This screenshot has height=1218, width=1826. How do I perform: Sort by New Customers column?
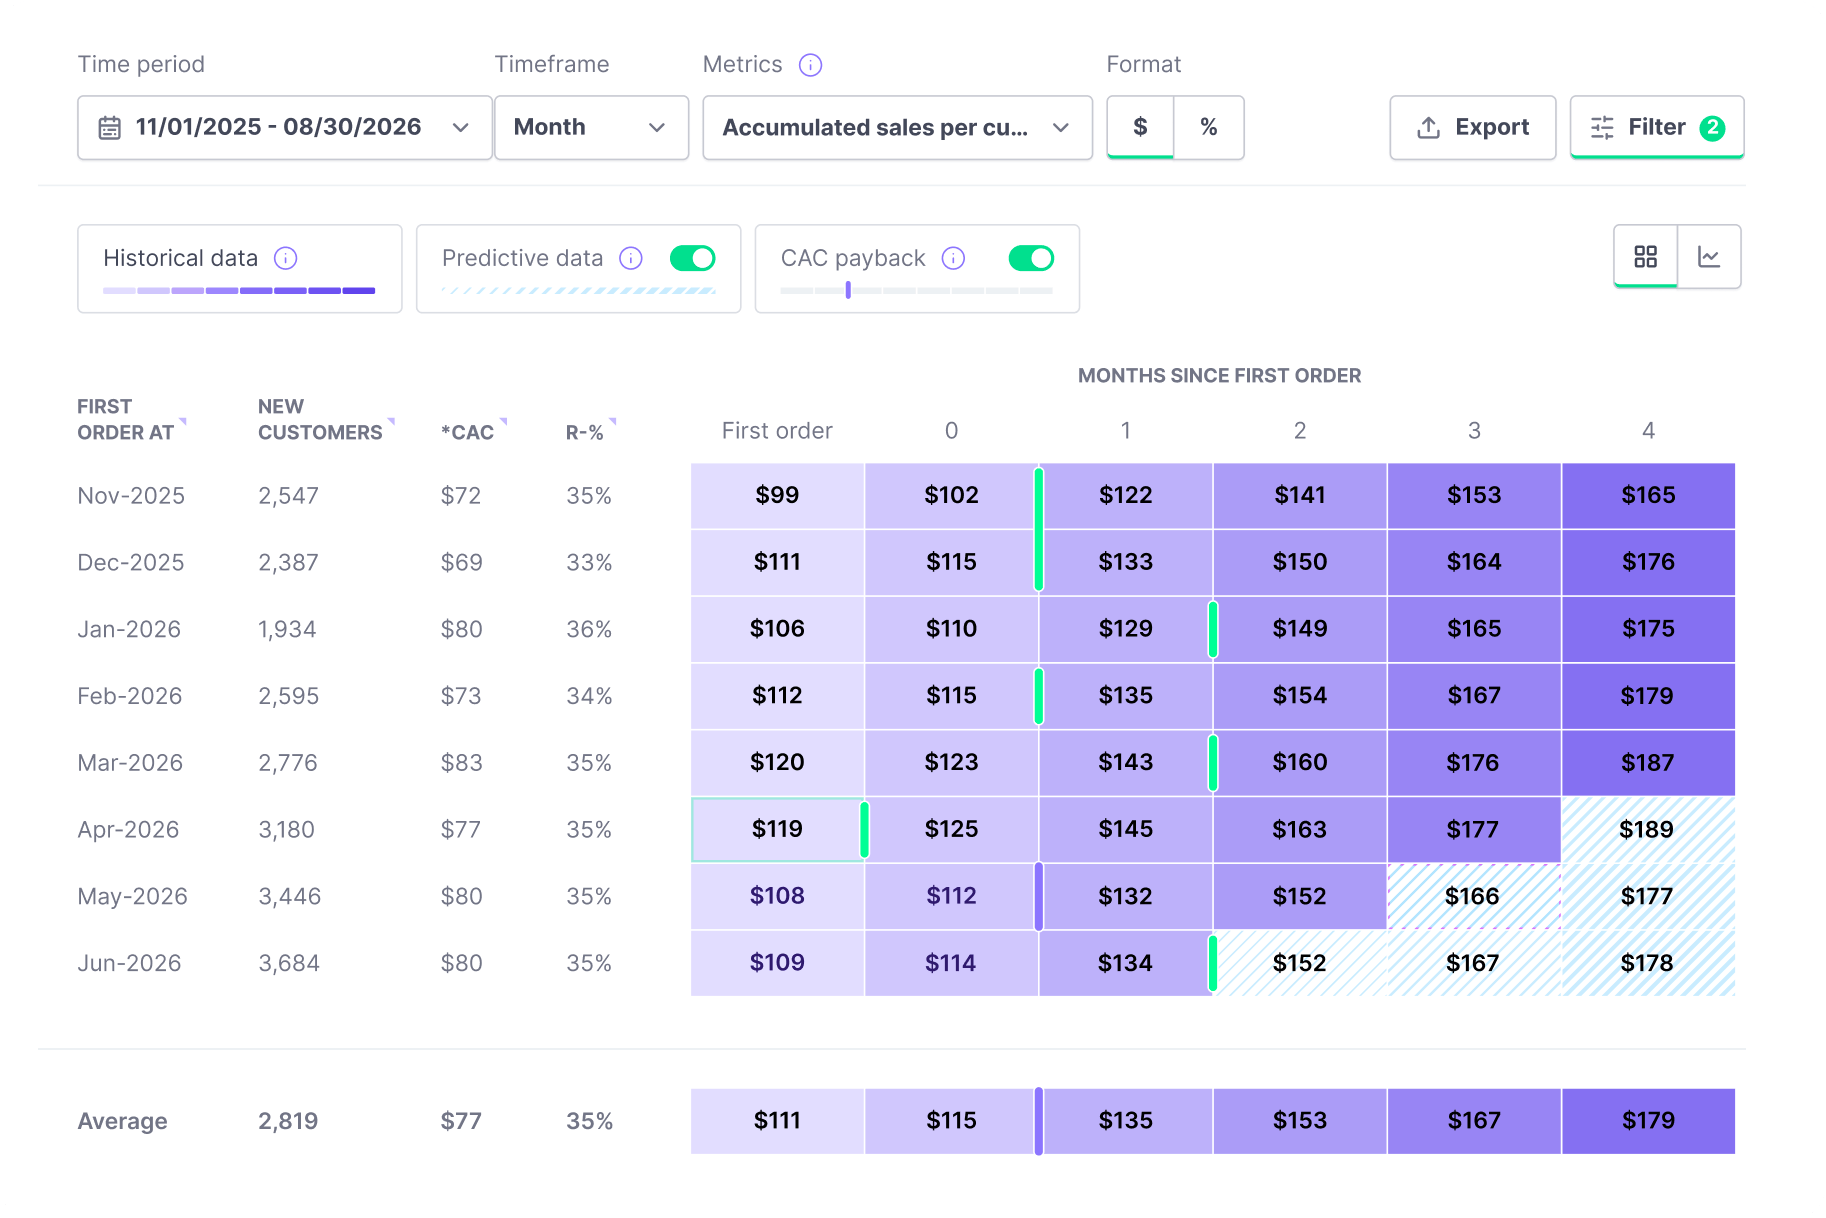click(x=326, y=420)
